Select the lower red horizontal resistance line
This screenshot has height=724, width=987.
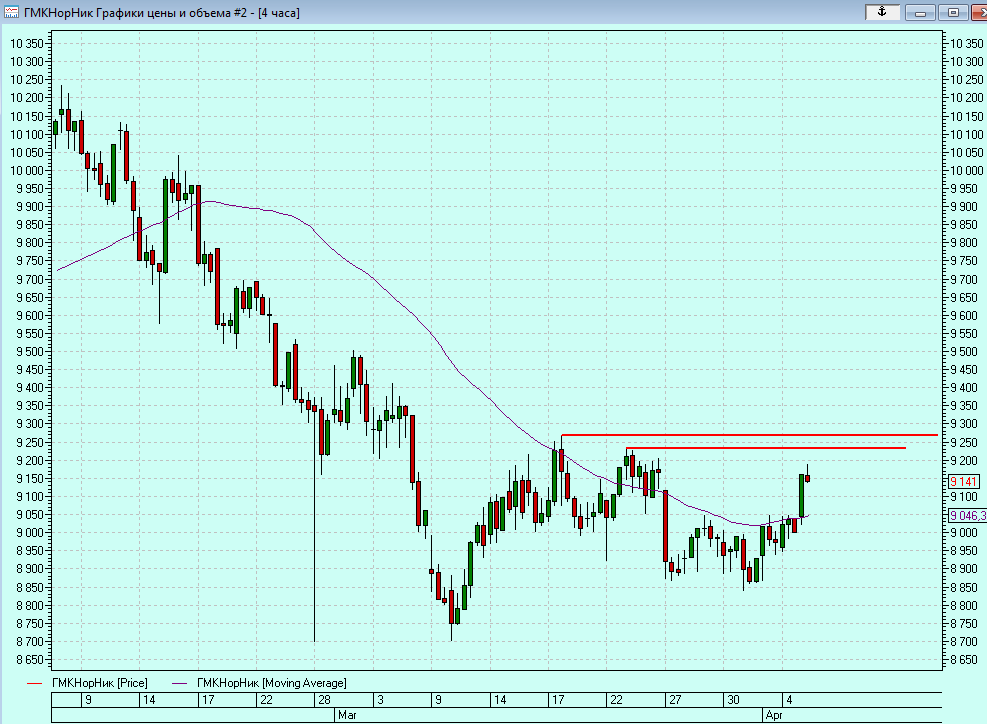point(766,448)
